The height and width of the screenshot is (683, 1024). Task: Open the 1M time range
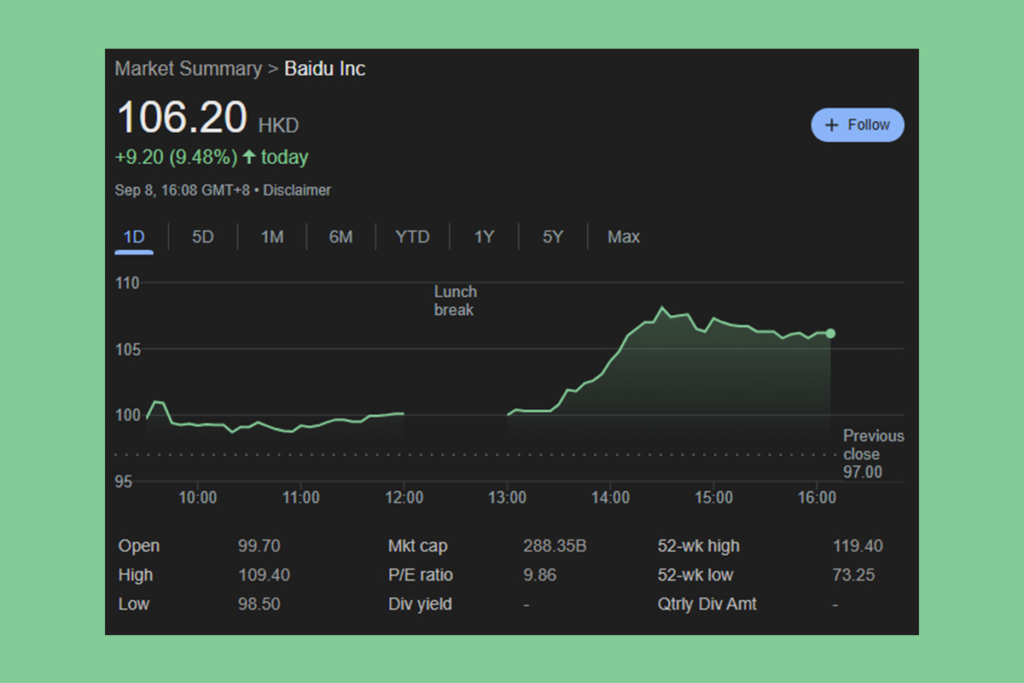pyautogui.click(x=272, y=237)
